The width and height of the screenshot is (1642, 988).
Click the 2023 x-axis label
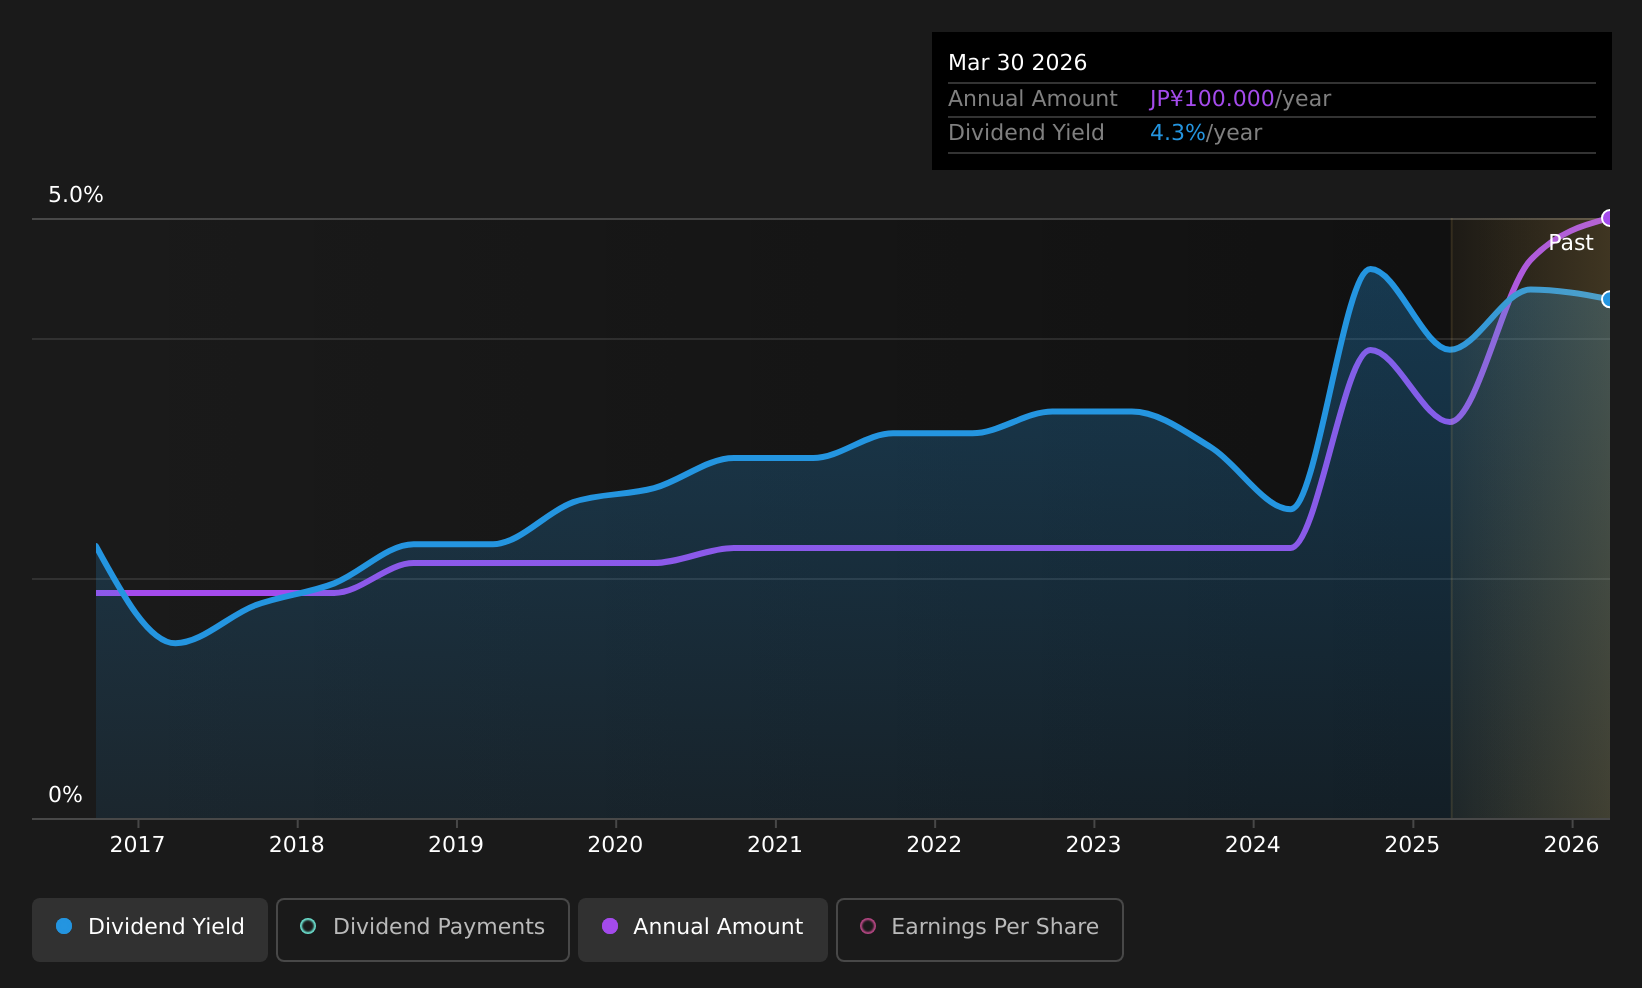(1093, 845)
